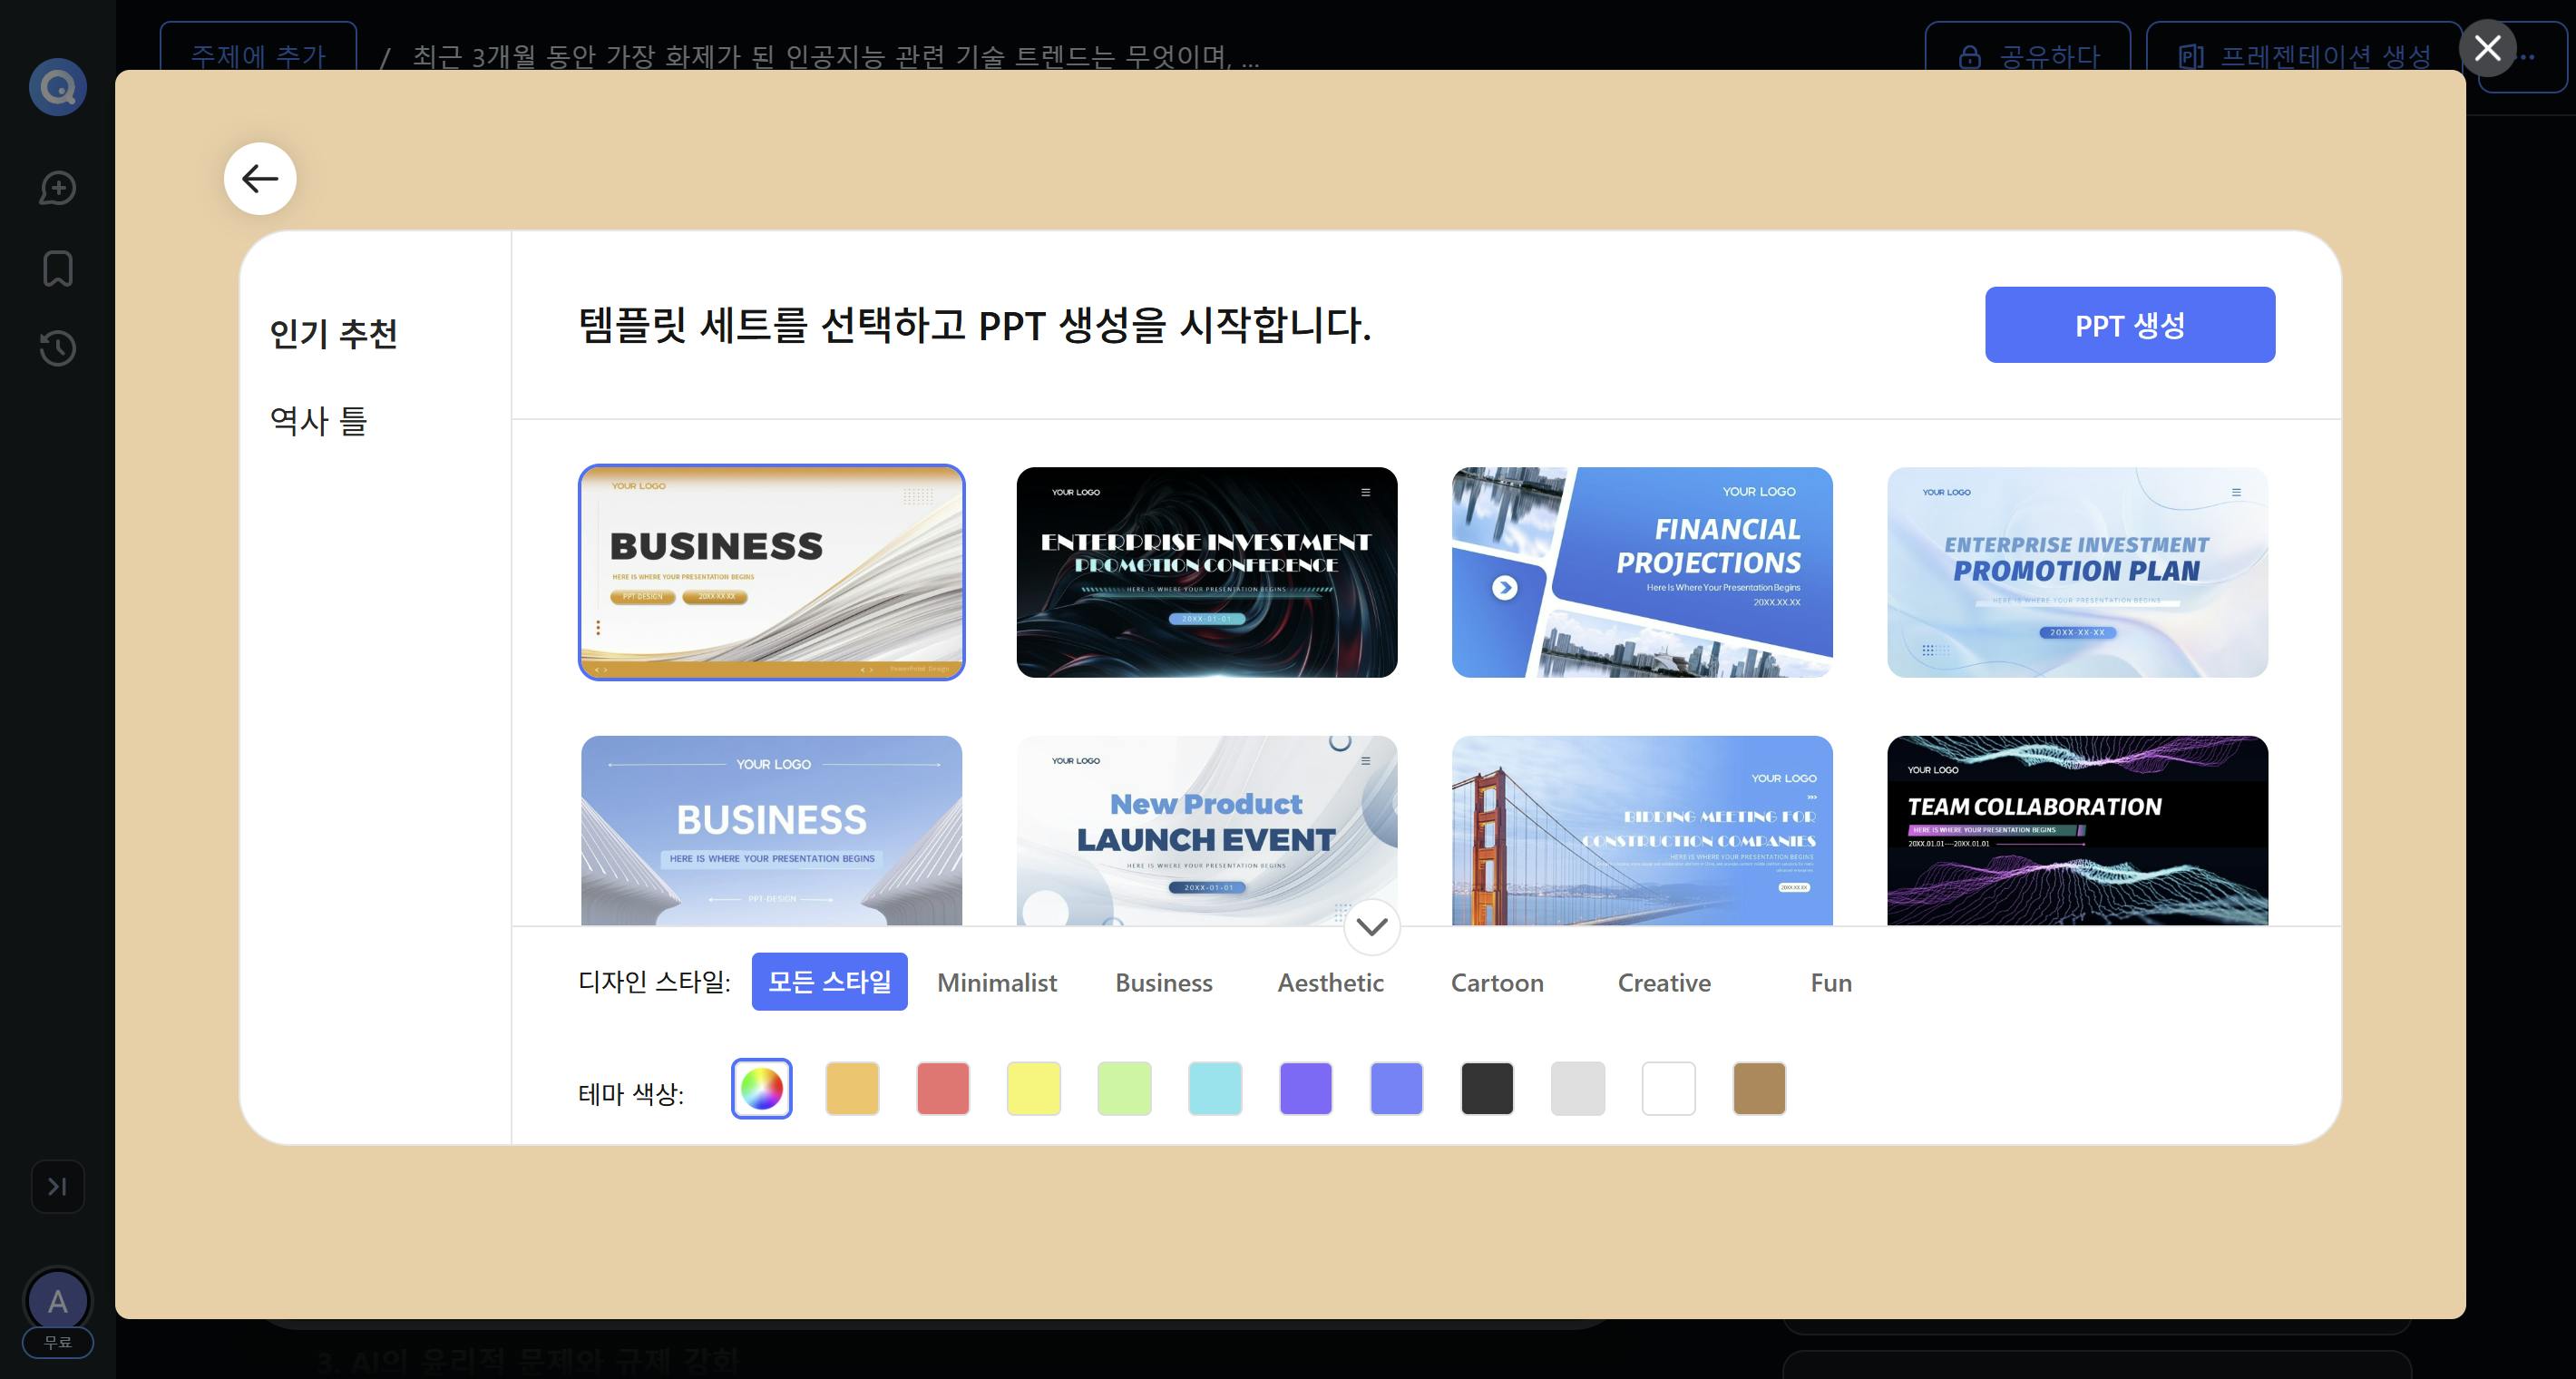Open the 인기 추천 tab

pos(333,333)
